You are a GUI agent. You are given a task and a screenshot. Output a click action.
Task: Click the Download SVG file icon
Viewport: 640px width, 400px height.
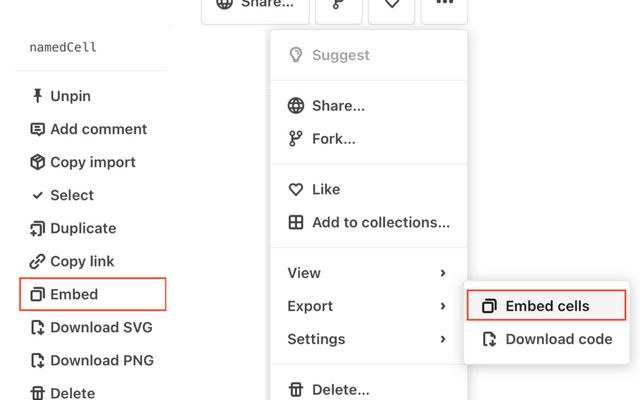[x=38, y=327]
